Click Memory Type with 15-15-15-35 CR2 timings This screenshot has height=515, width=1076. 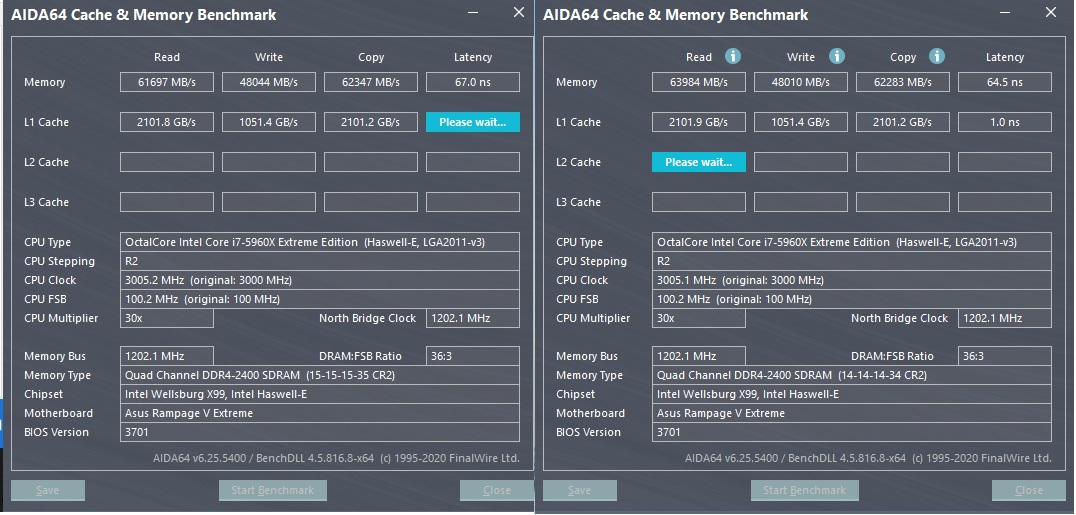point(320,375)
